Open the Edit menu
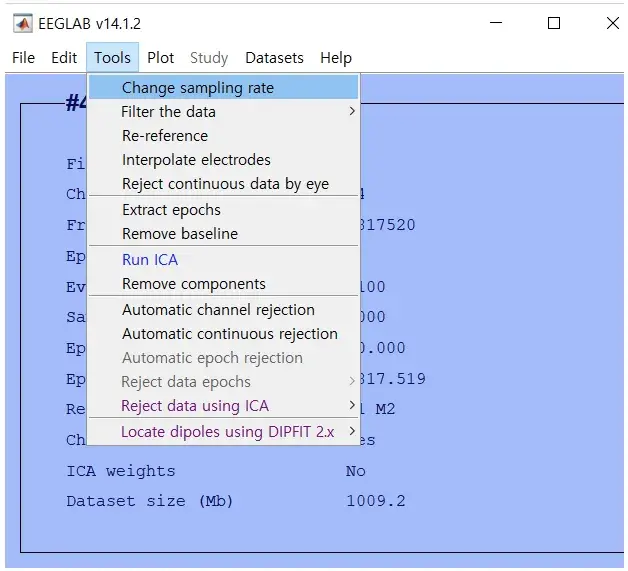The width and height of the screenshot is (628, 571). pos(64,58)
